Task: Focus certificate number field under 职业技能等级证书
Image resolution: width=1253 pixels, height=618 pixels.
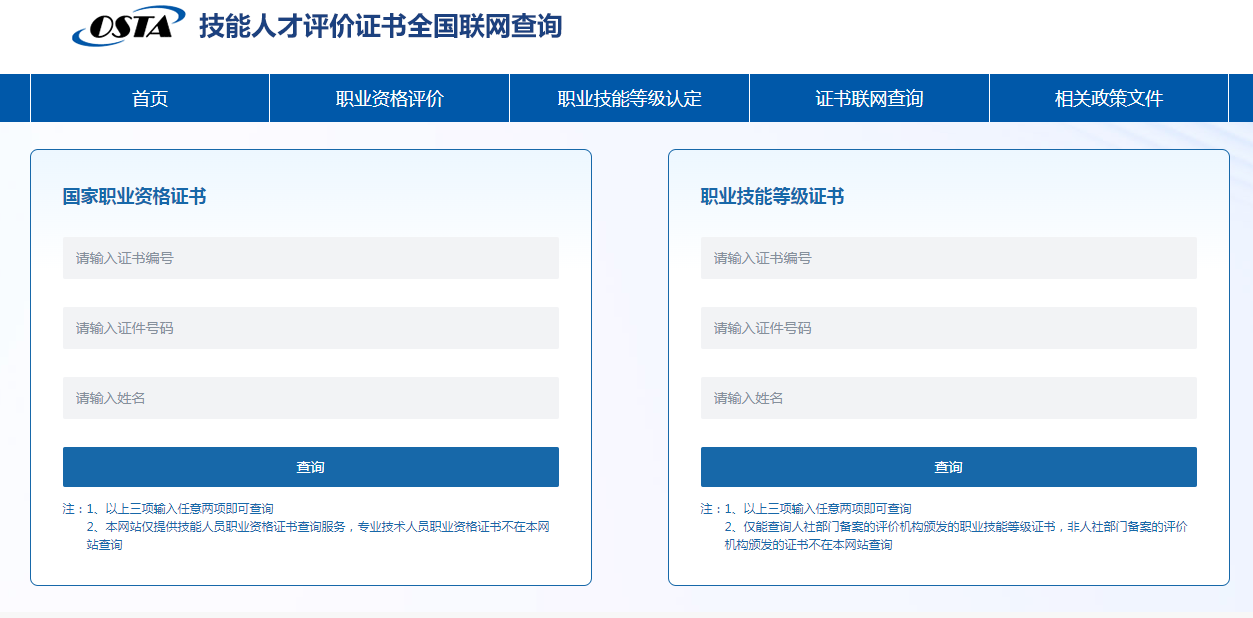Action: pos(948,258)
